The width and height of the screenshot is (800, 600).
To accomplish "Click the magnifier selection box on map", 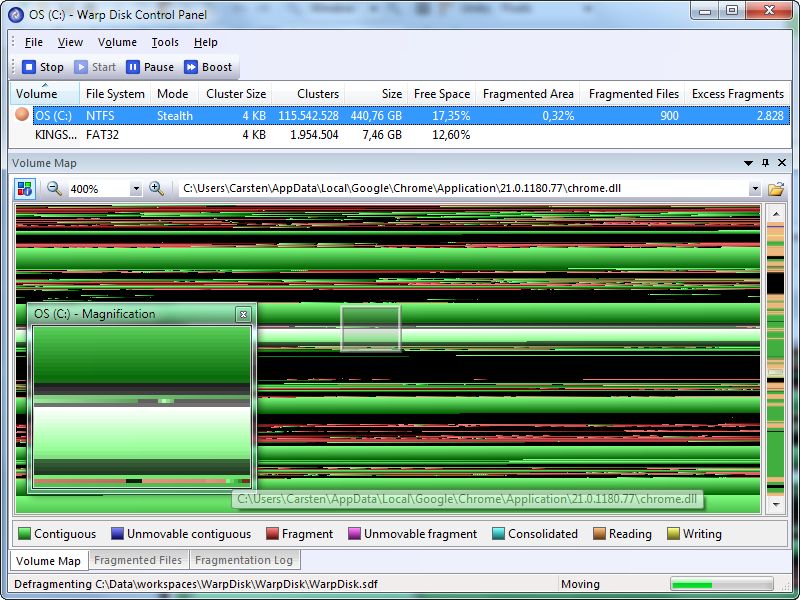I will tap(370, 329).
